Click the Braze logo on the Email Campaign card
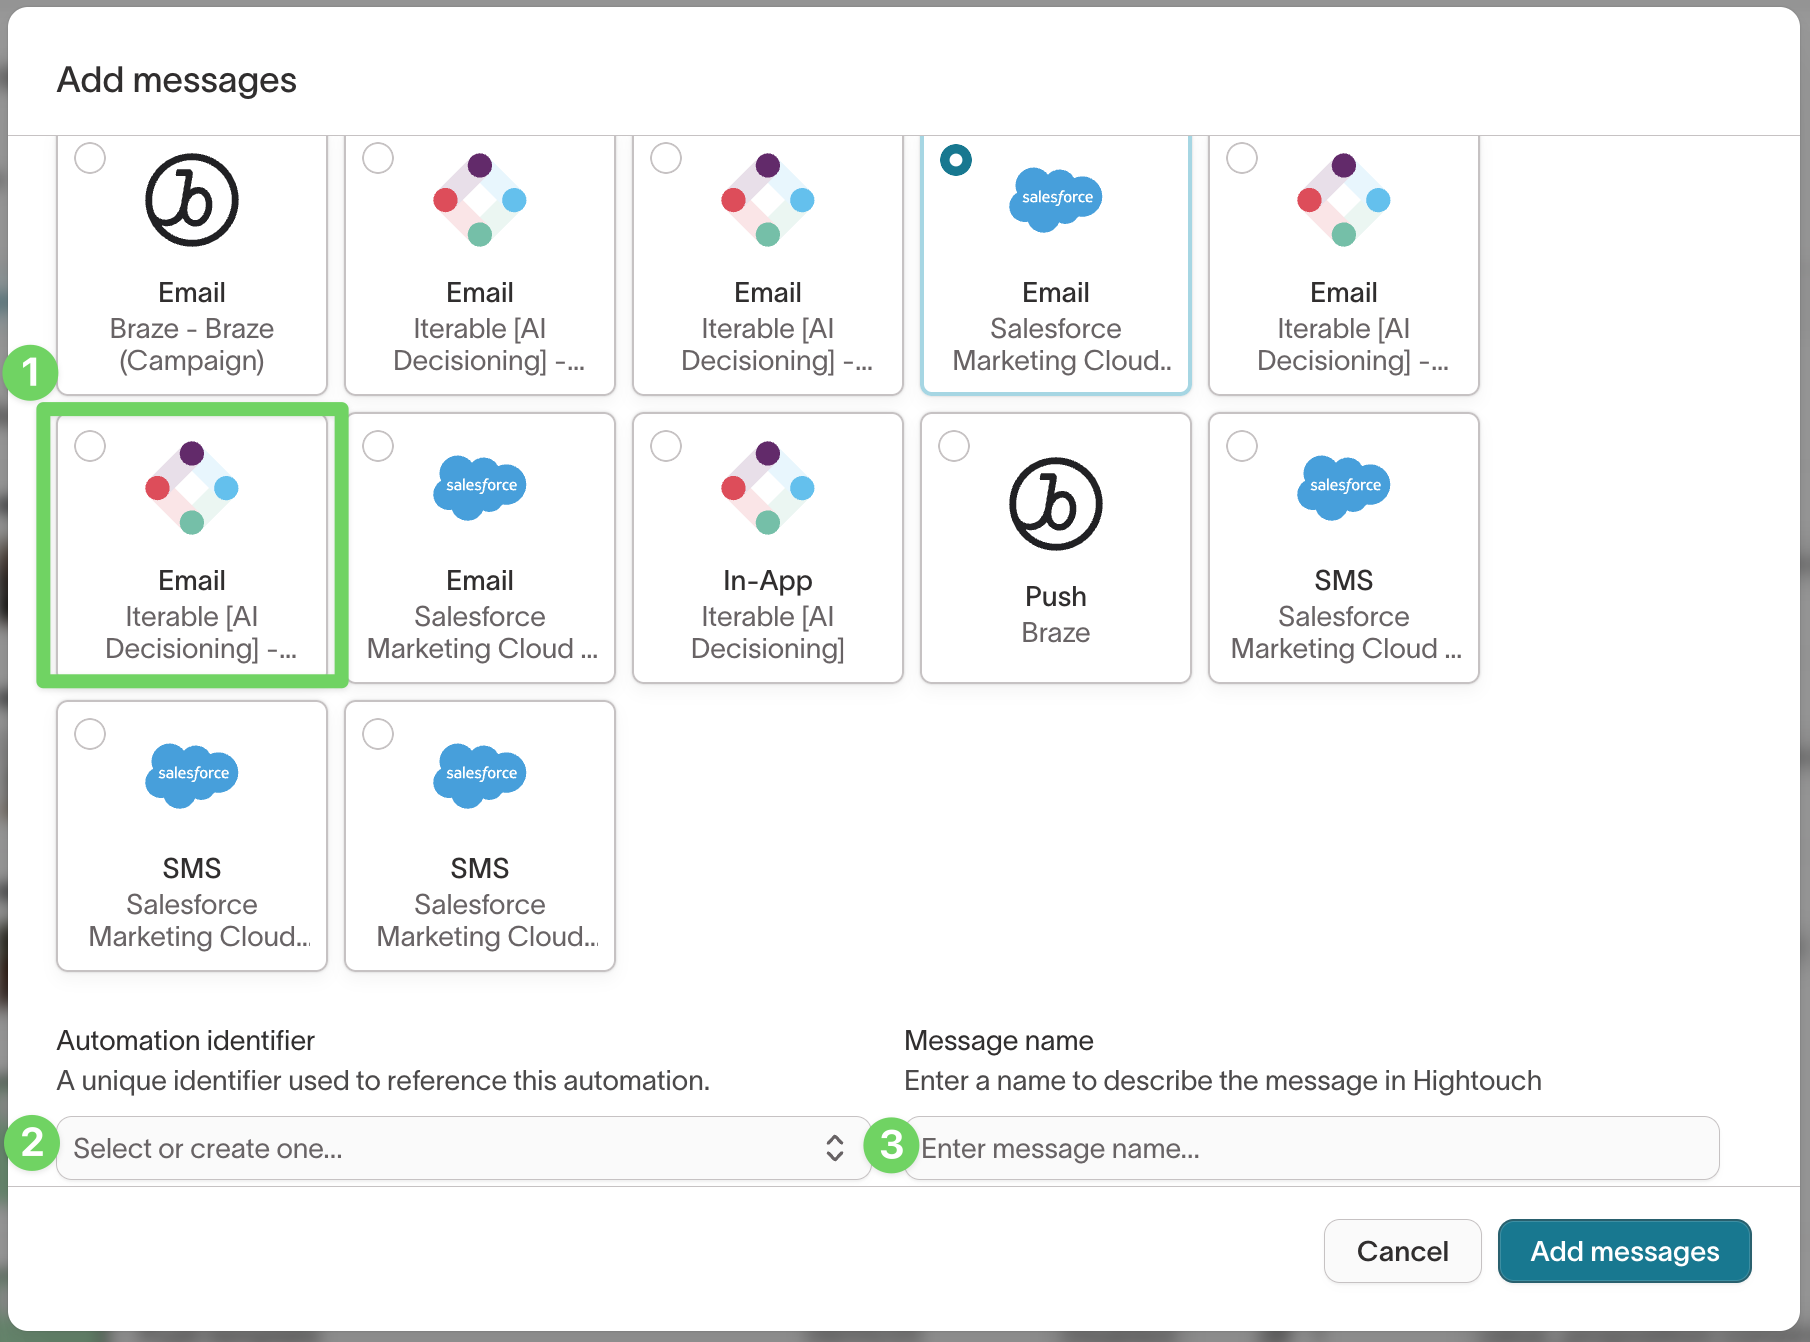This screenshot has width=1810, height=1342. (x=192, y=200)
